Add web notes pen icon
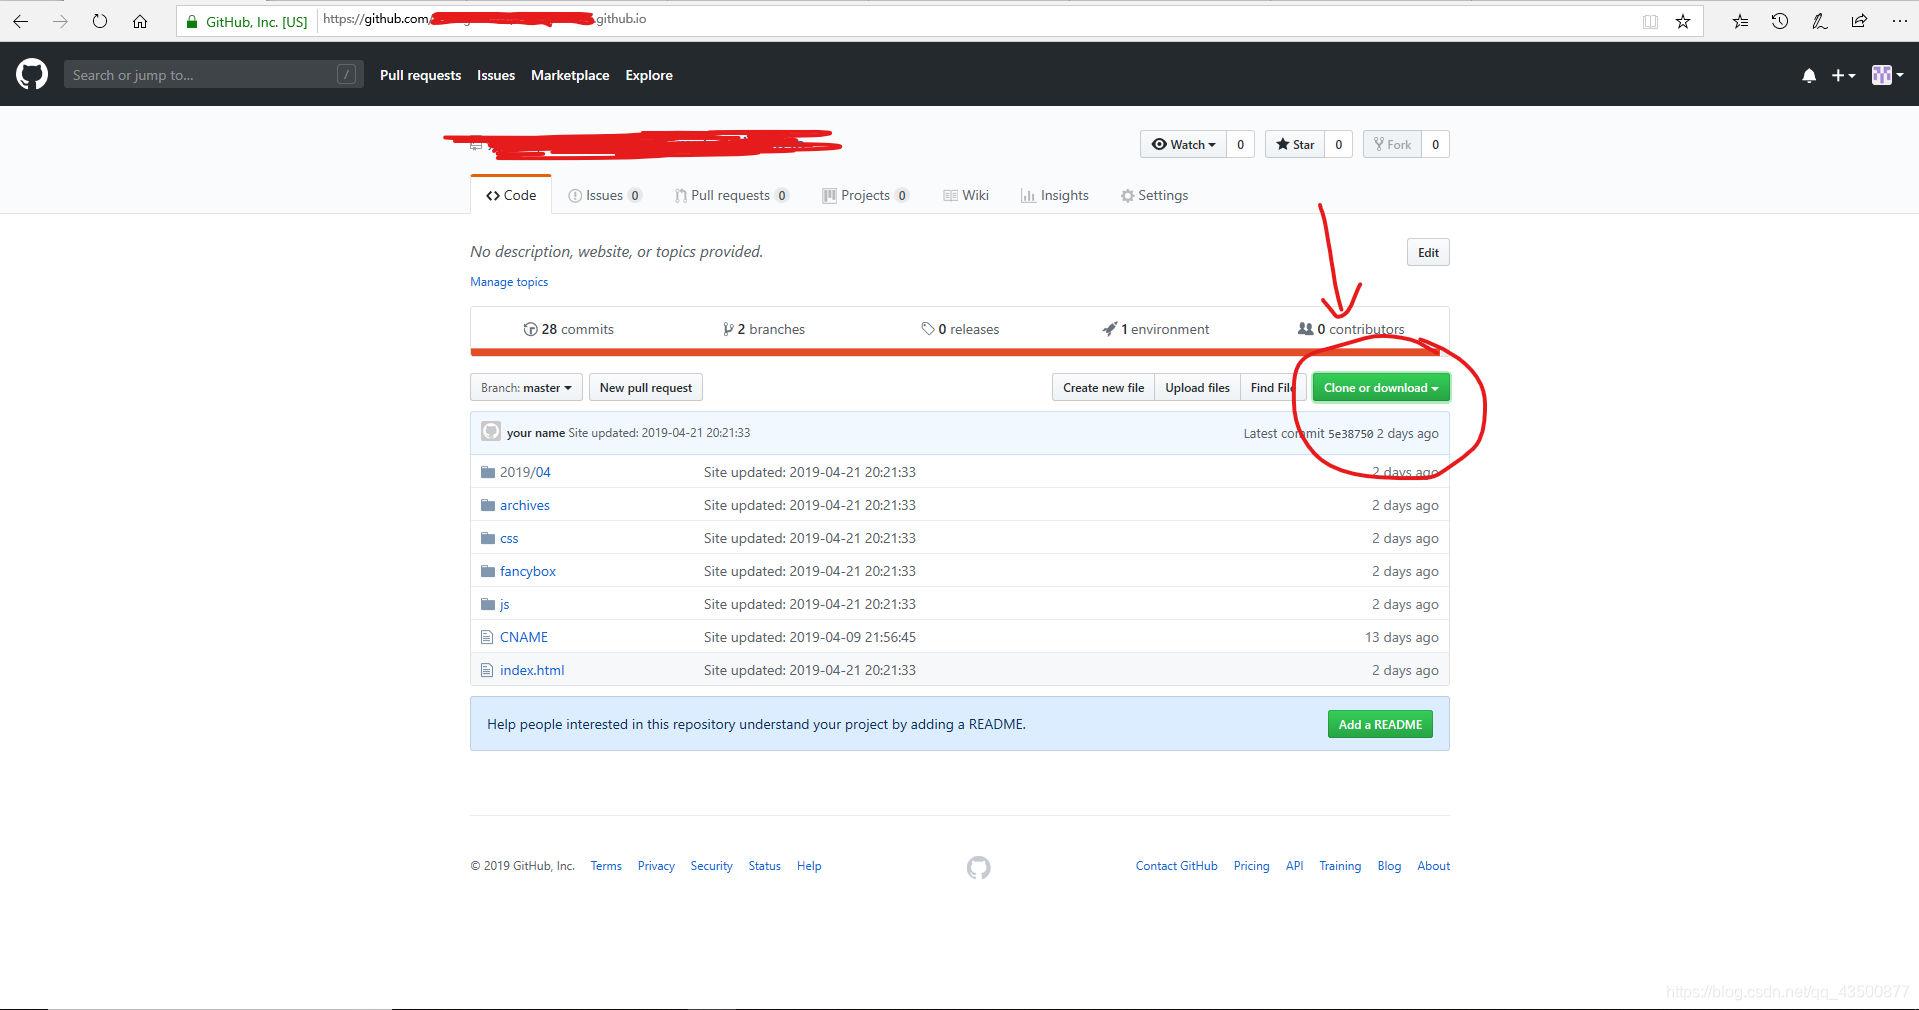This screenshot has height=1010, width=1919. click(1820, 21)
